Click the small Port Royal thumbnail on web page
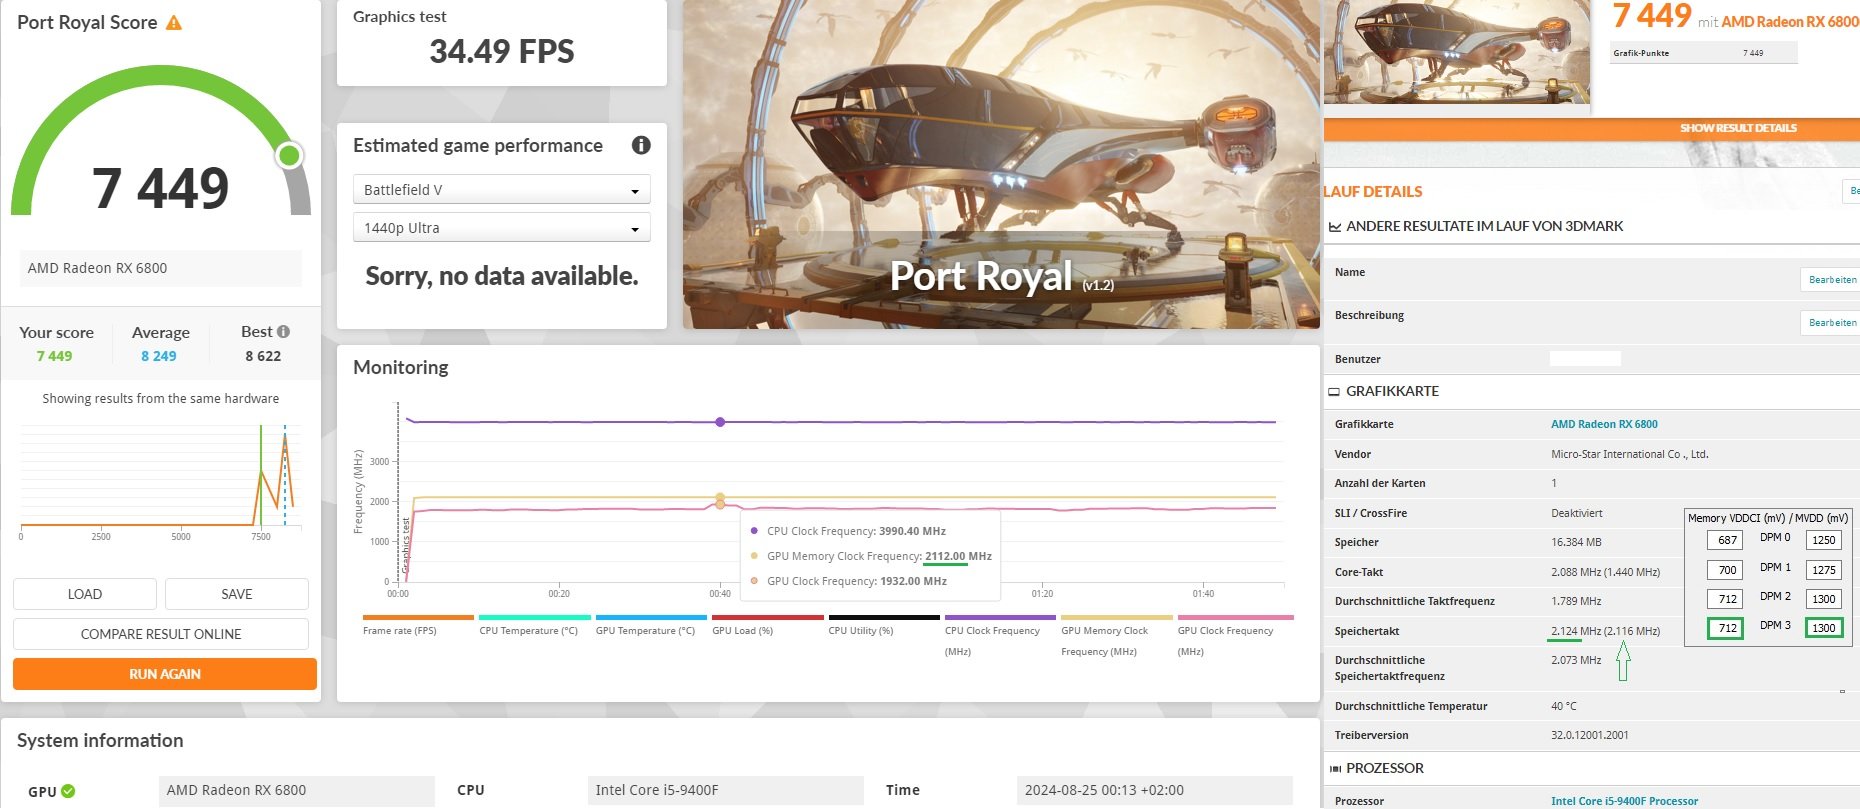 pos(1457,51)
